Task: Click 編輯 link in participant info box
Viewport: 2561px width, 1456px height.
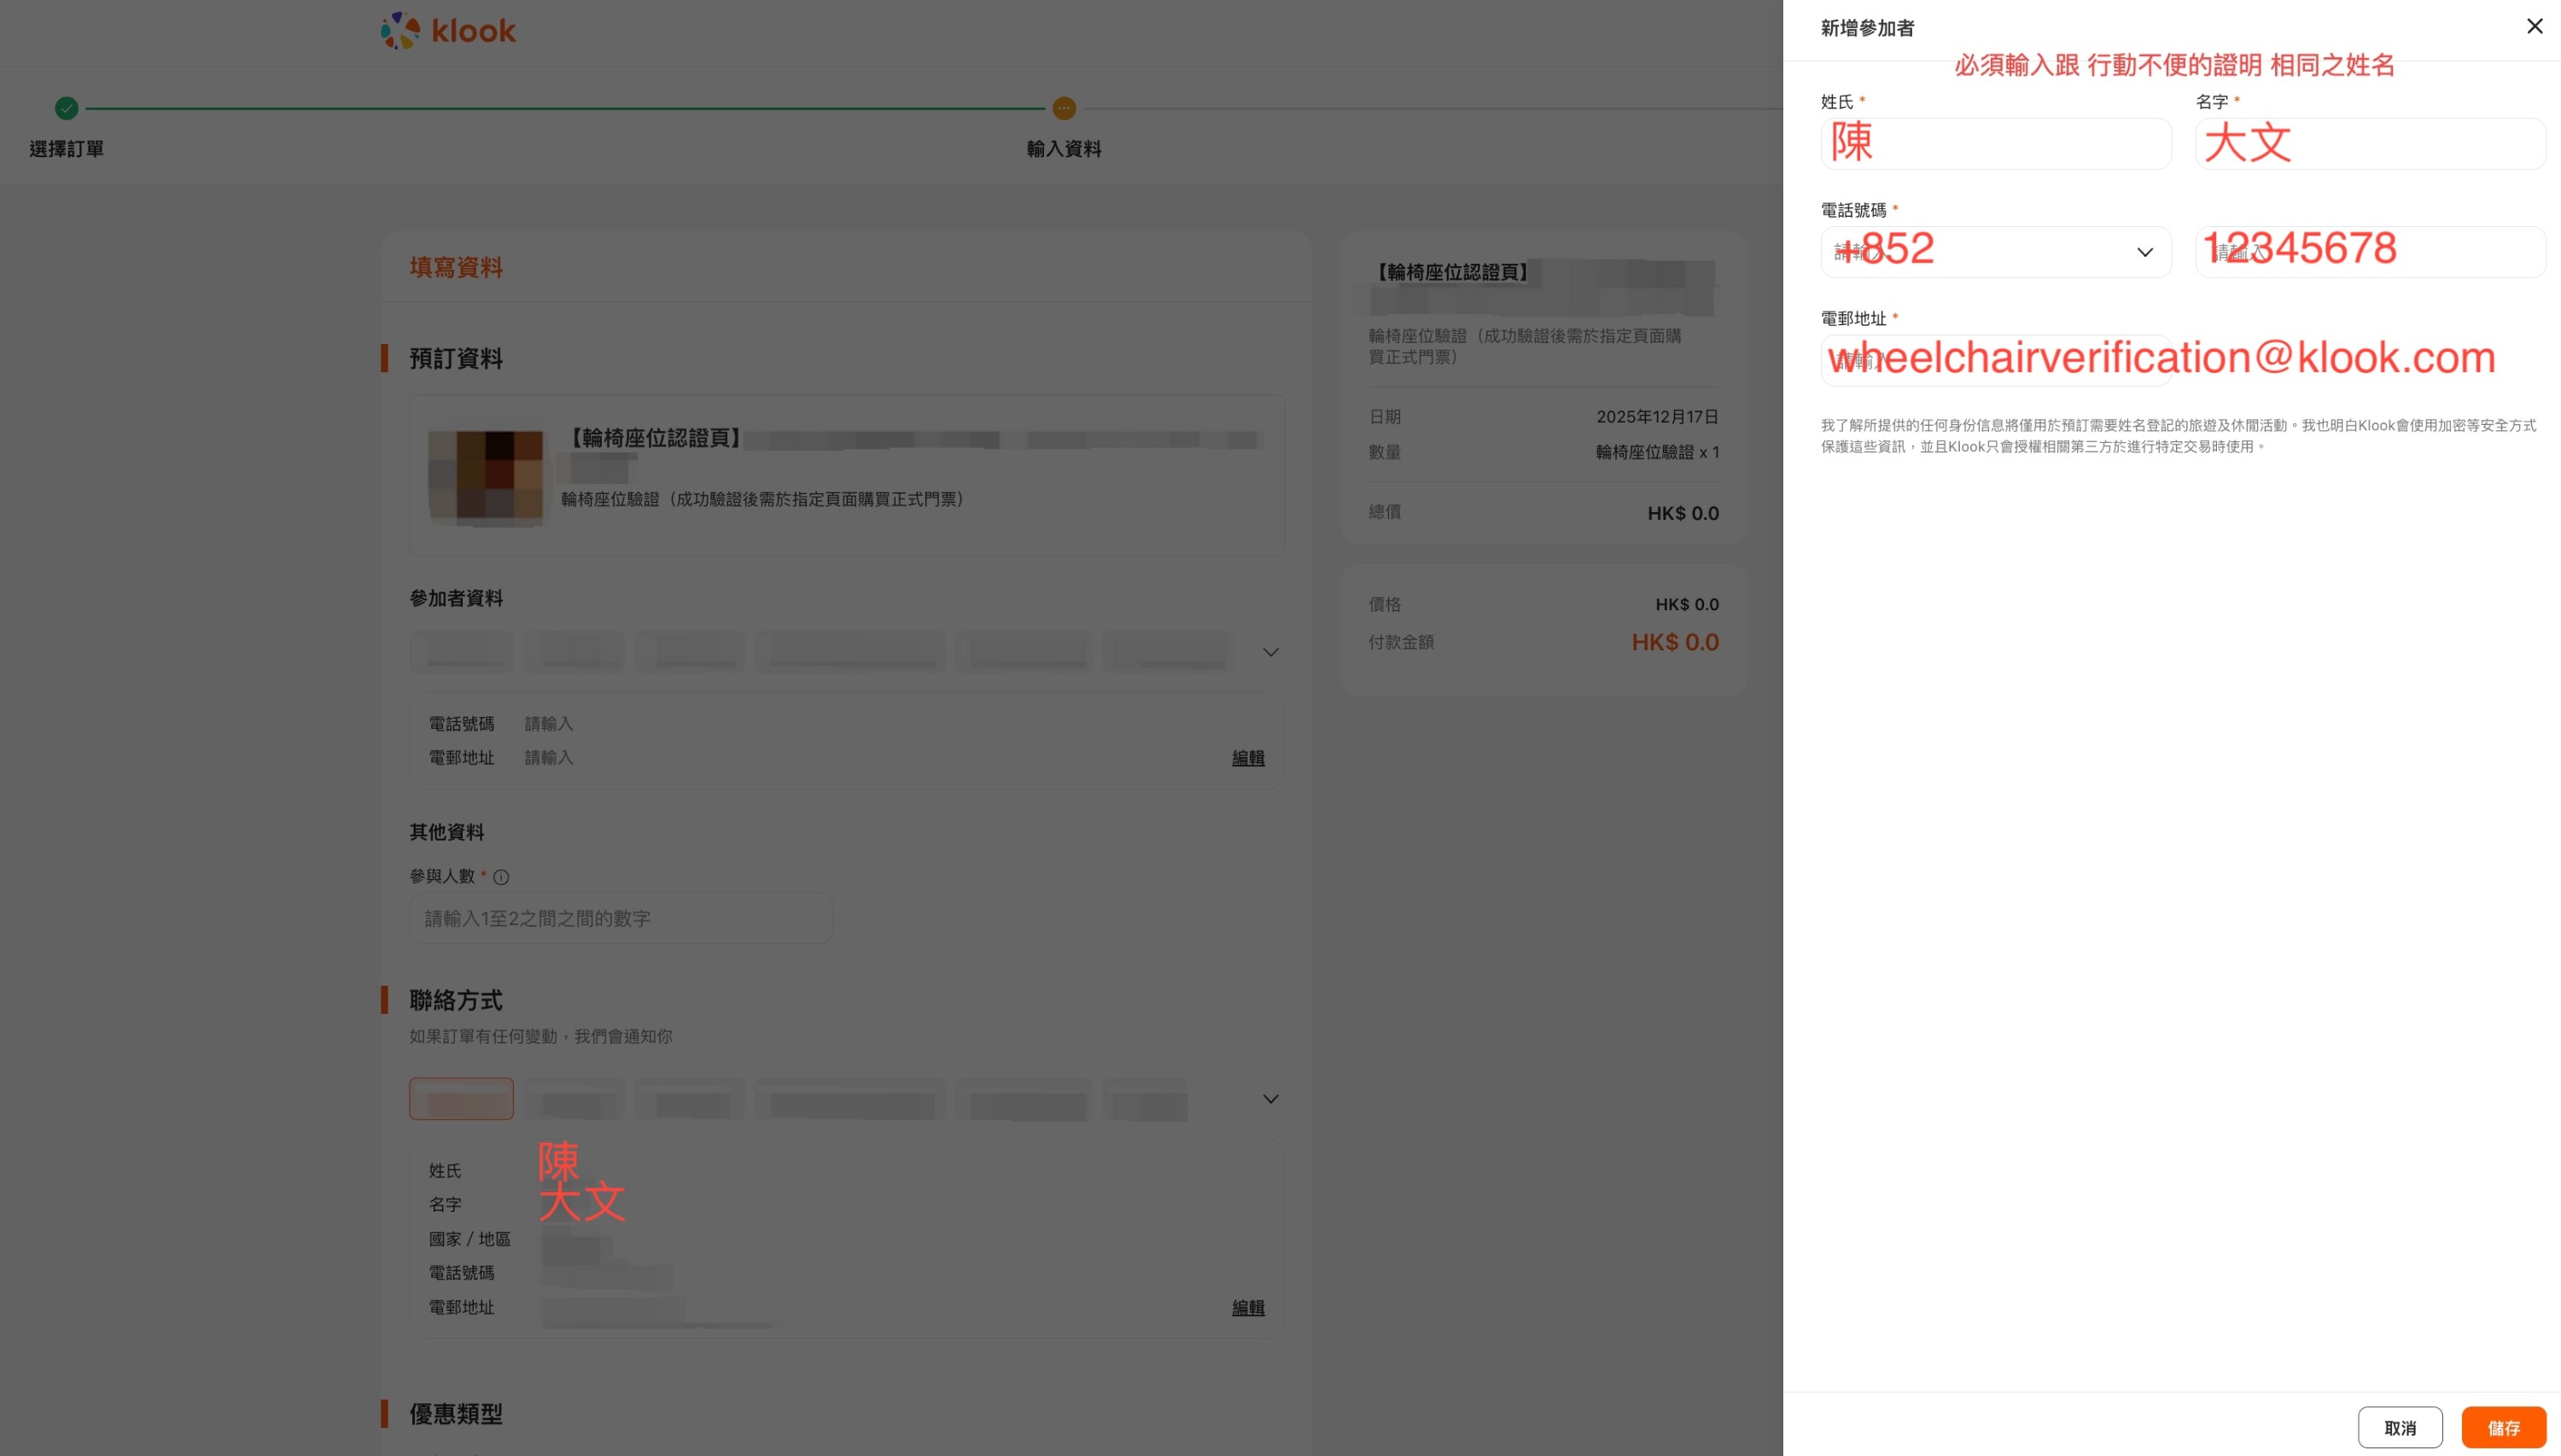Action: coord(1247,758)
